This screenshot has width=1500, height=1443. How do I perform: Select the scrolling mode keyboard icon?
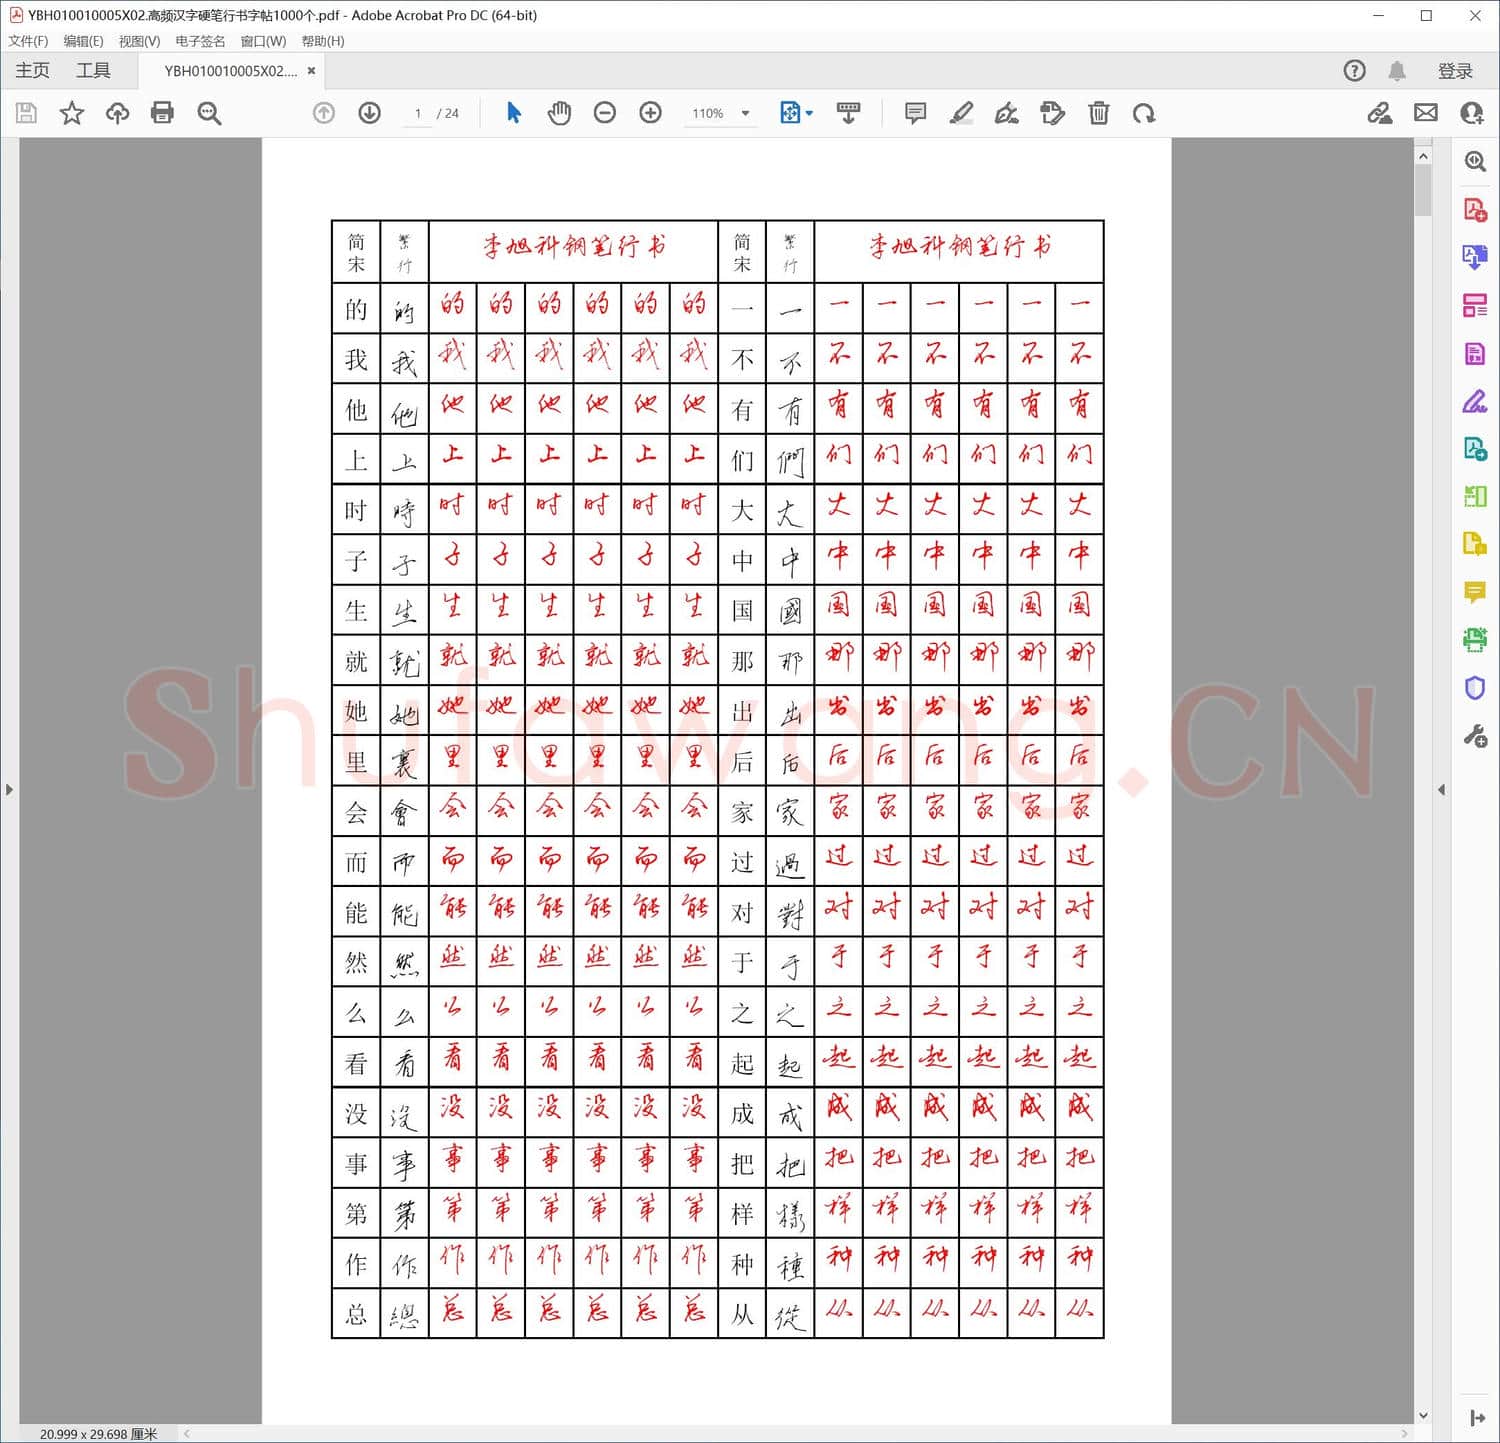click(848, 113)
